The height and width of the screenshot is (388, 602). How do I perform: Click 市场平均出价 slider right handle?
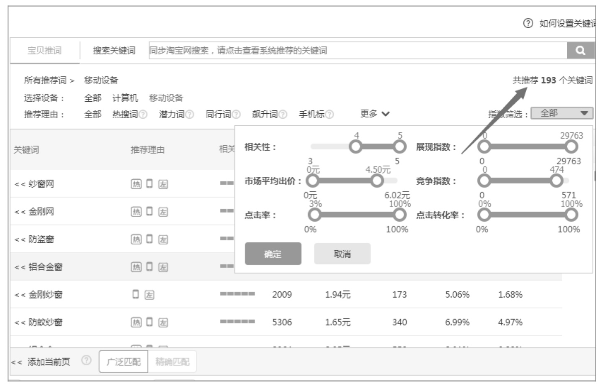coord(377,180)
